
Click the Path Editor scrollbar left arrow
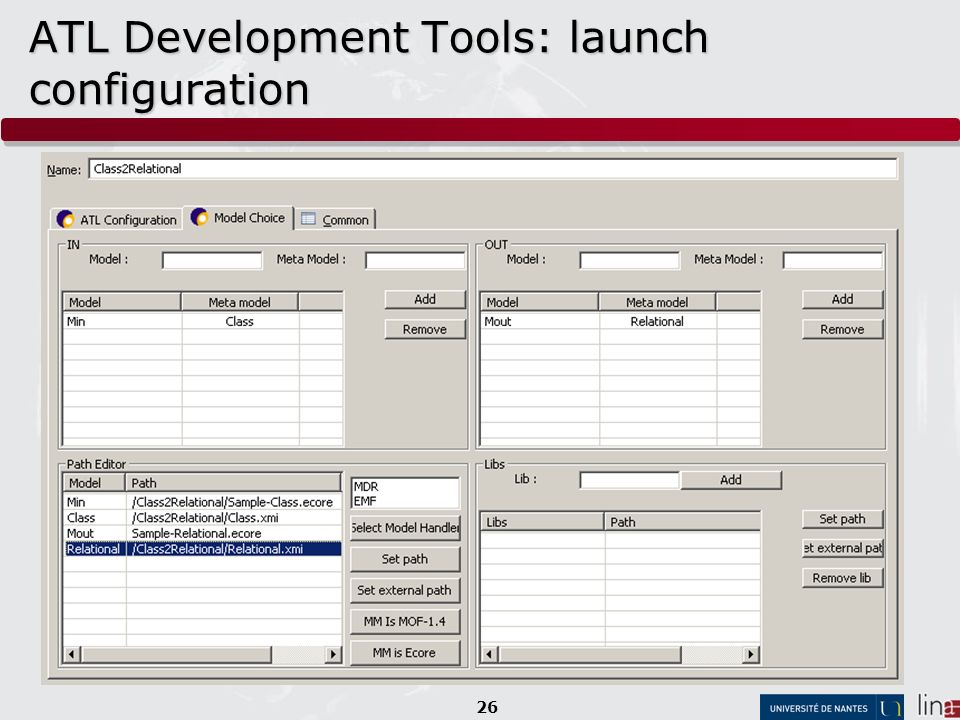click(72, 654)
